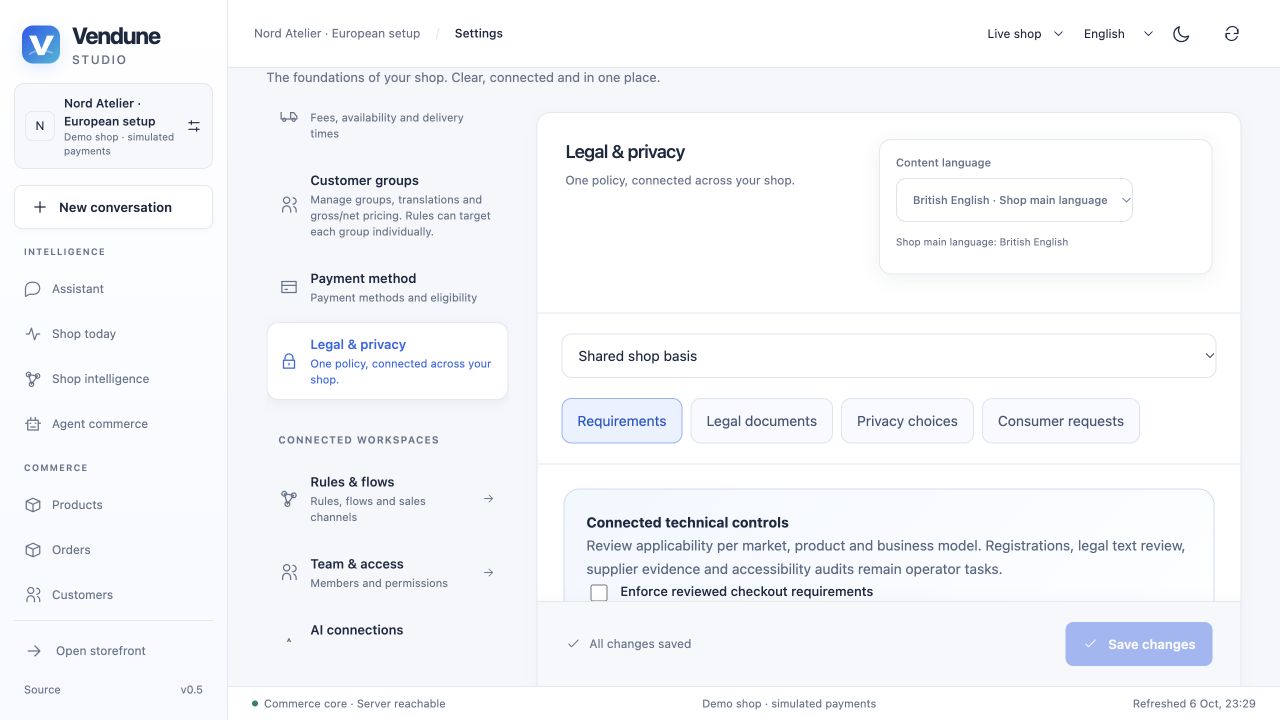The width and height of the screenshot is (1280, 720).
Task: Click the Source v0.5 label
Action: [x=114, y=690]
